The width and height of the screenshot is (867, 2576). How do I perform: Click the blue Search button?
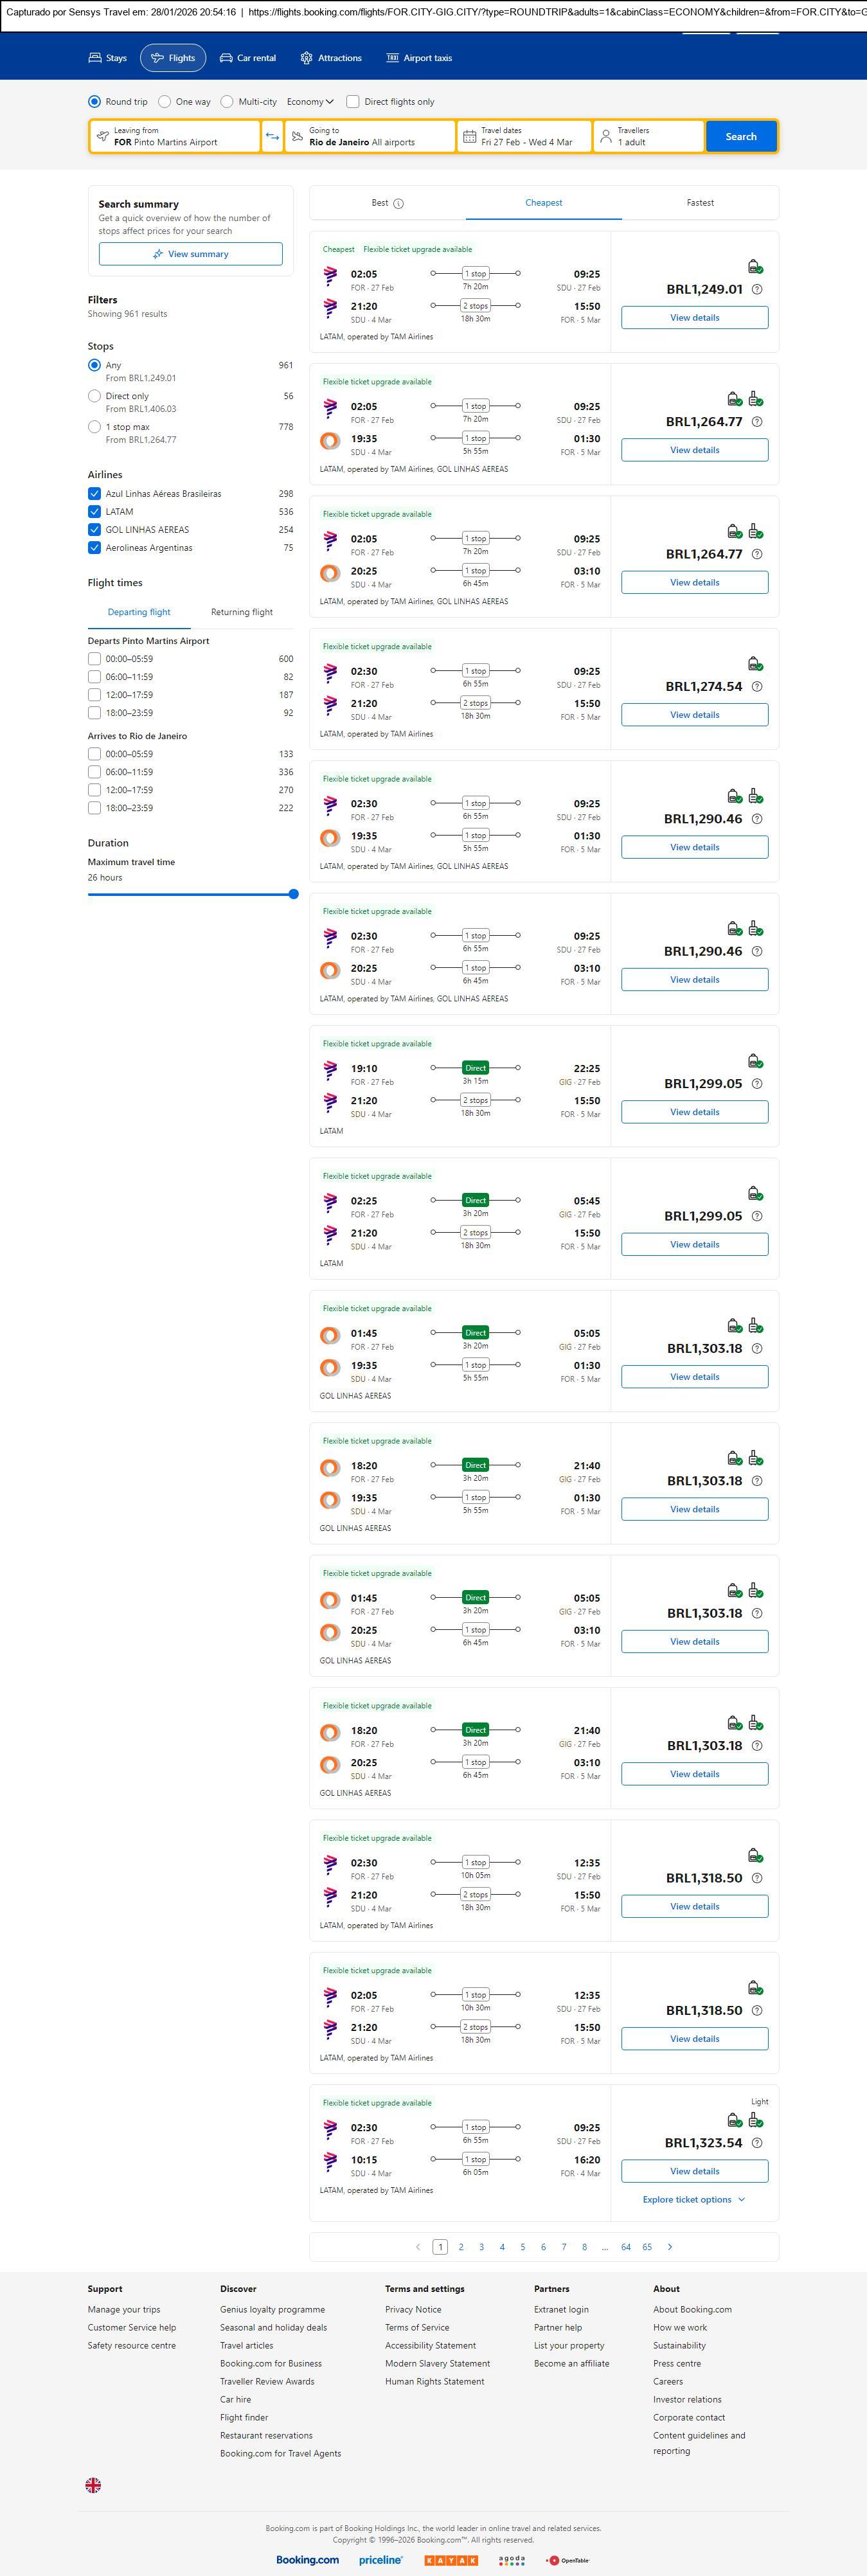[x=740, y=136]
